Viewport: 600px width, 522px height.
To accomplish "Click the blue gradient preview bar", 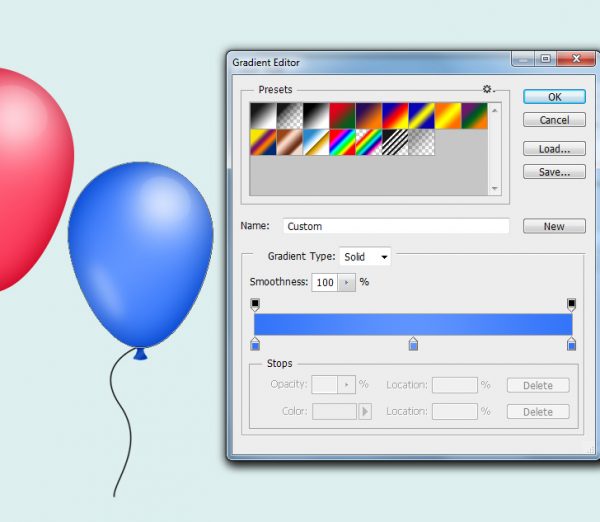I will [x=413, y=325].
